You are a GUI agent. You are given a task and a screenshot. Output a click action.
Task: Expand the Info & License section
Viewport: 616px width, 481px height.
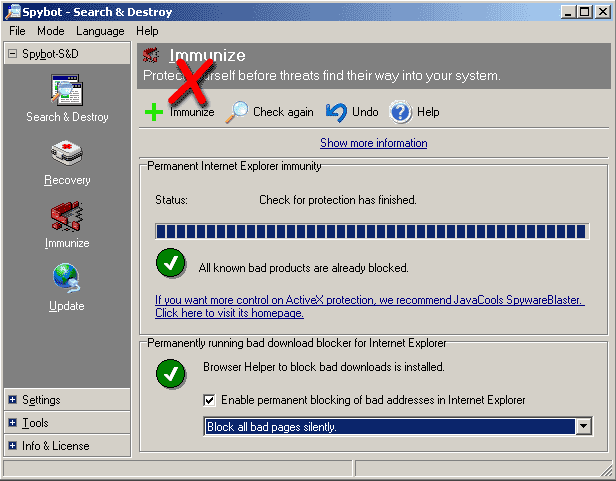[x=13, y=446]
